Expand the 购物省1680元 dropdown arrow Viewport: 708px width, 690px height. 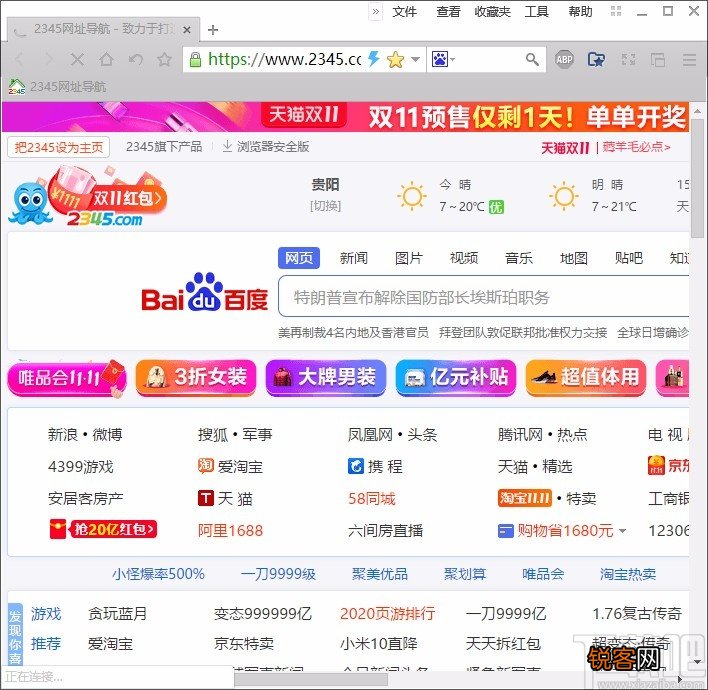click(623, 531)
